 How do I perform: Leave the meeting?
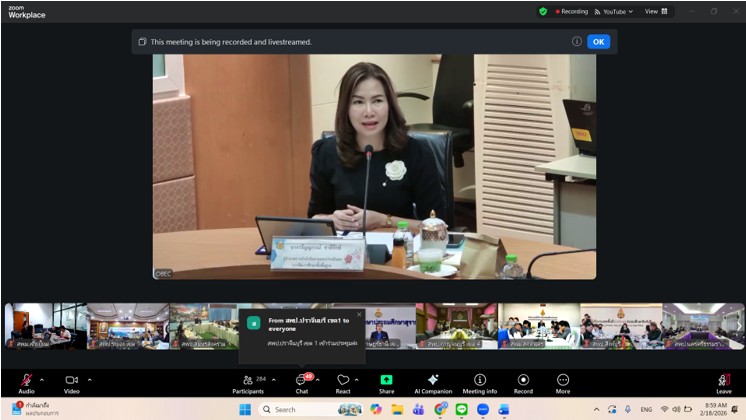click(723, 381)
